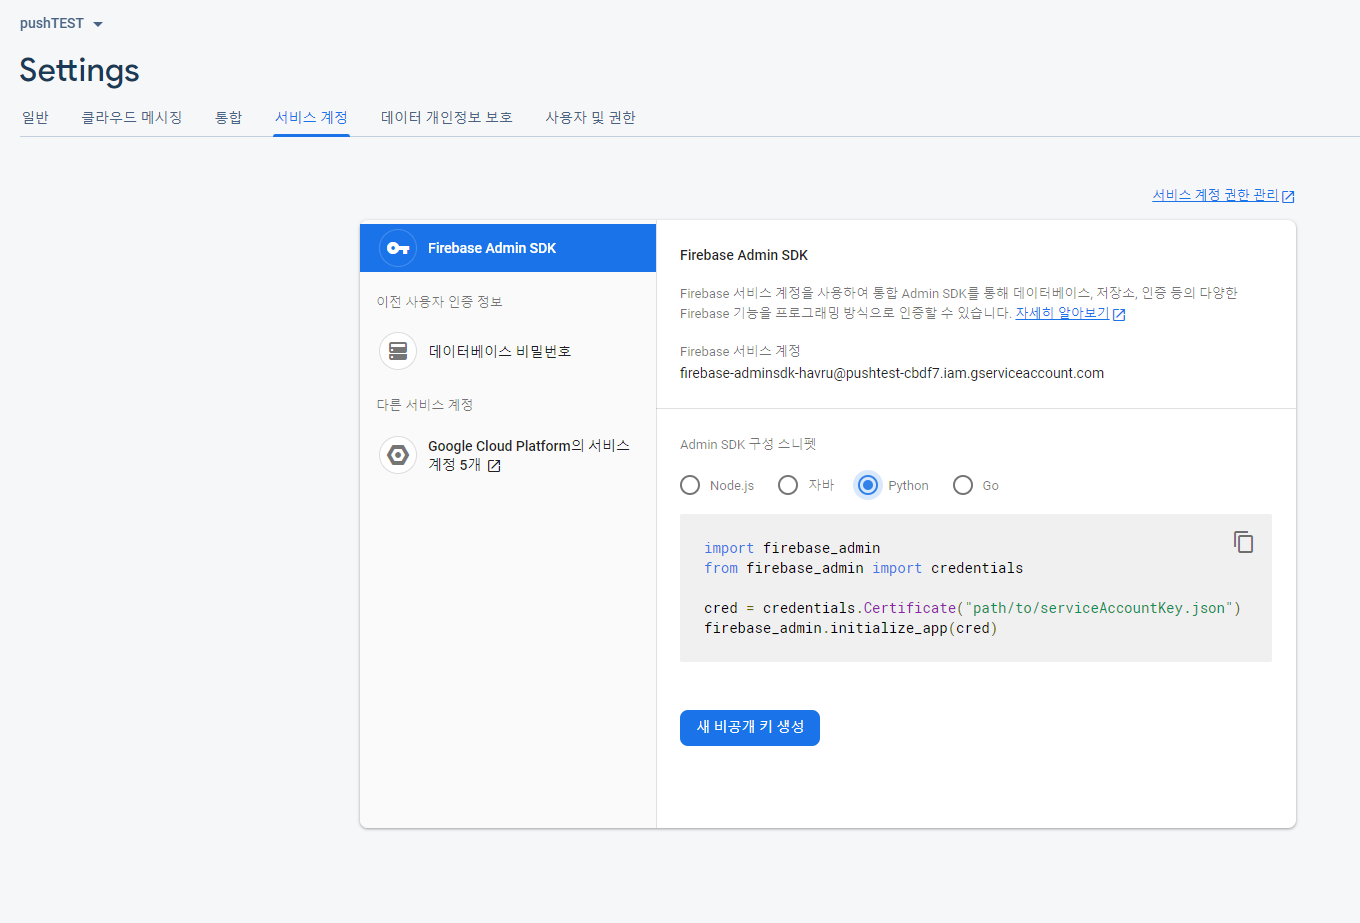Click the Google Cloud Platform hexagon icon
Viewport: 1360px width, 923px height.
pos(398,455)
